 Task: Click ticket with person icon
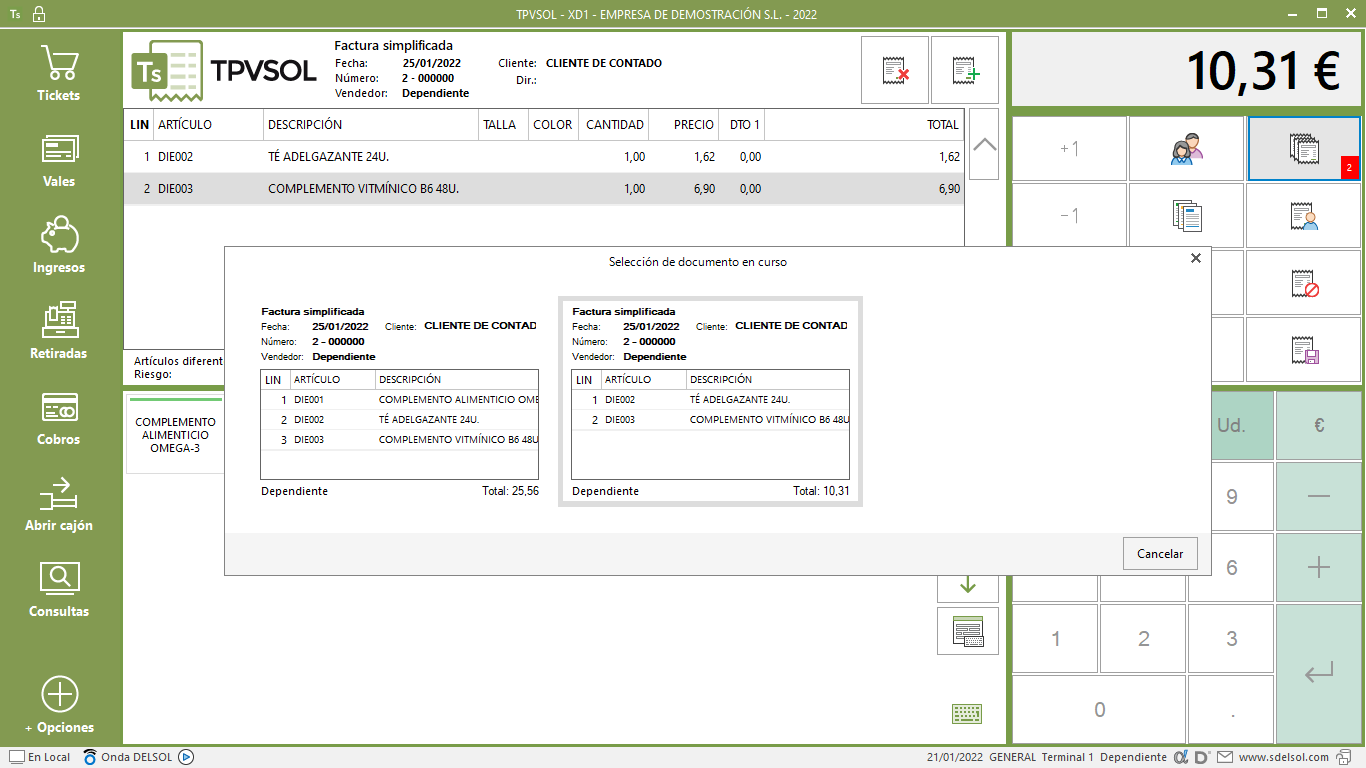pos(1304,215)
